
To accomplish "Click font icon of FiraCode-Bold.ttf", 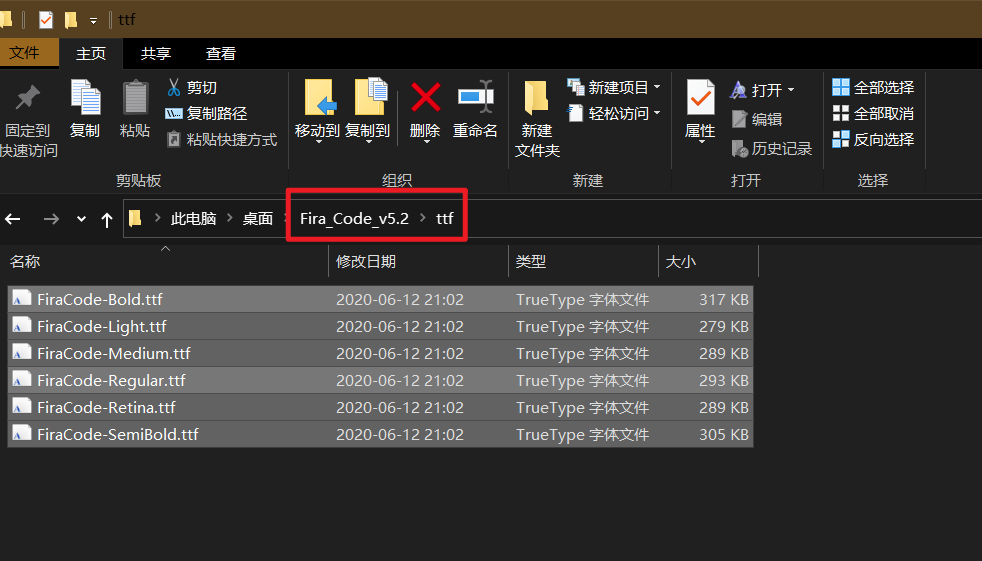I will [x=22, y=299].
